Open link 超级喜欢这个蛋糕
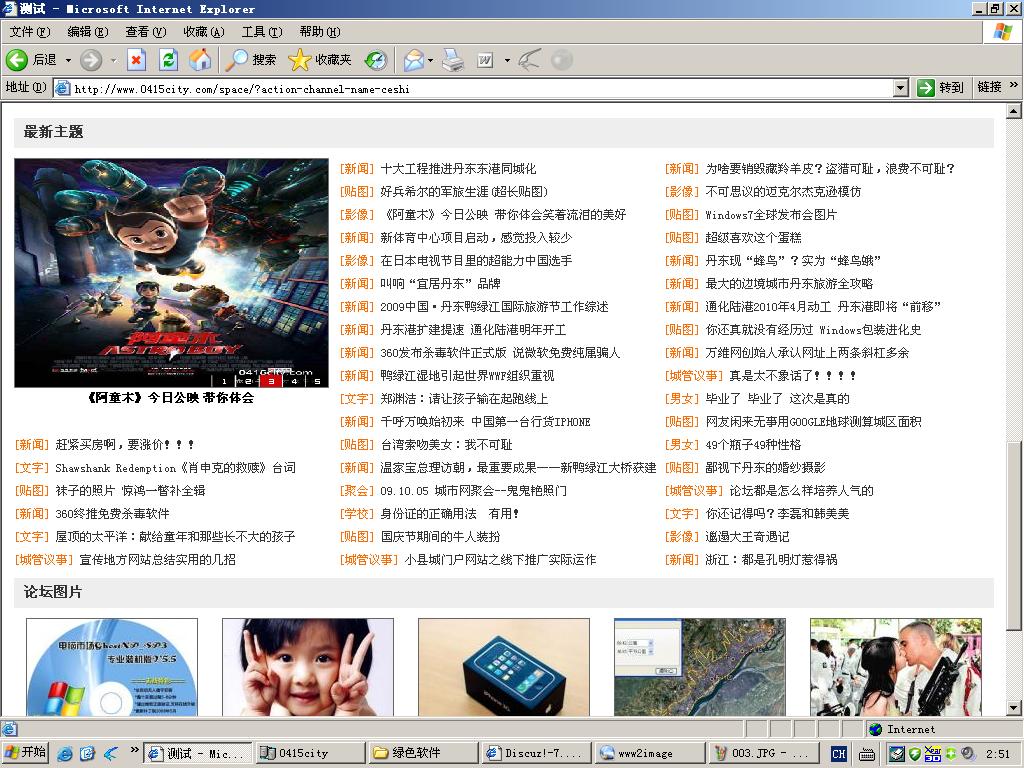 (753, 238)
